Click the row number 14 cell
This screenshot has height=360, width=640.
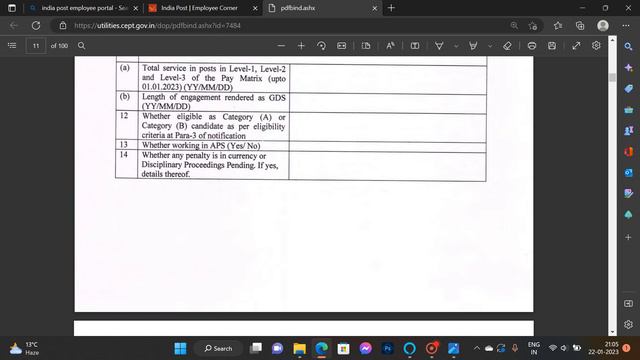pyautogui.click(x=126, y=164)
